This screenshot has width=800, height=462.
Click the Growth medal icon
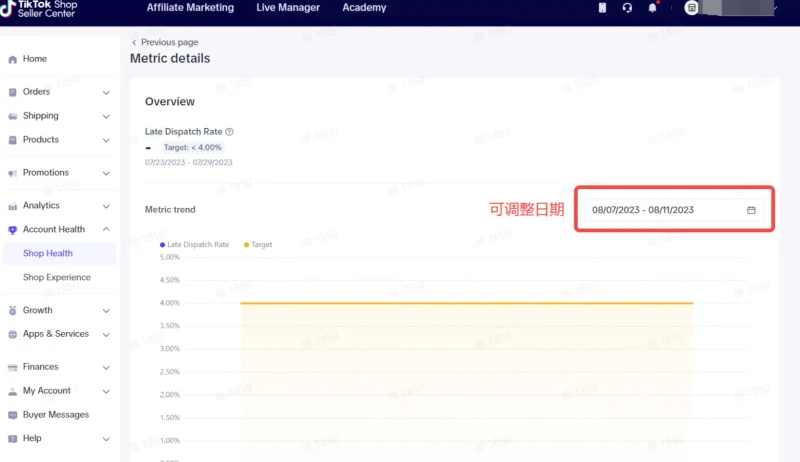13,311
